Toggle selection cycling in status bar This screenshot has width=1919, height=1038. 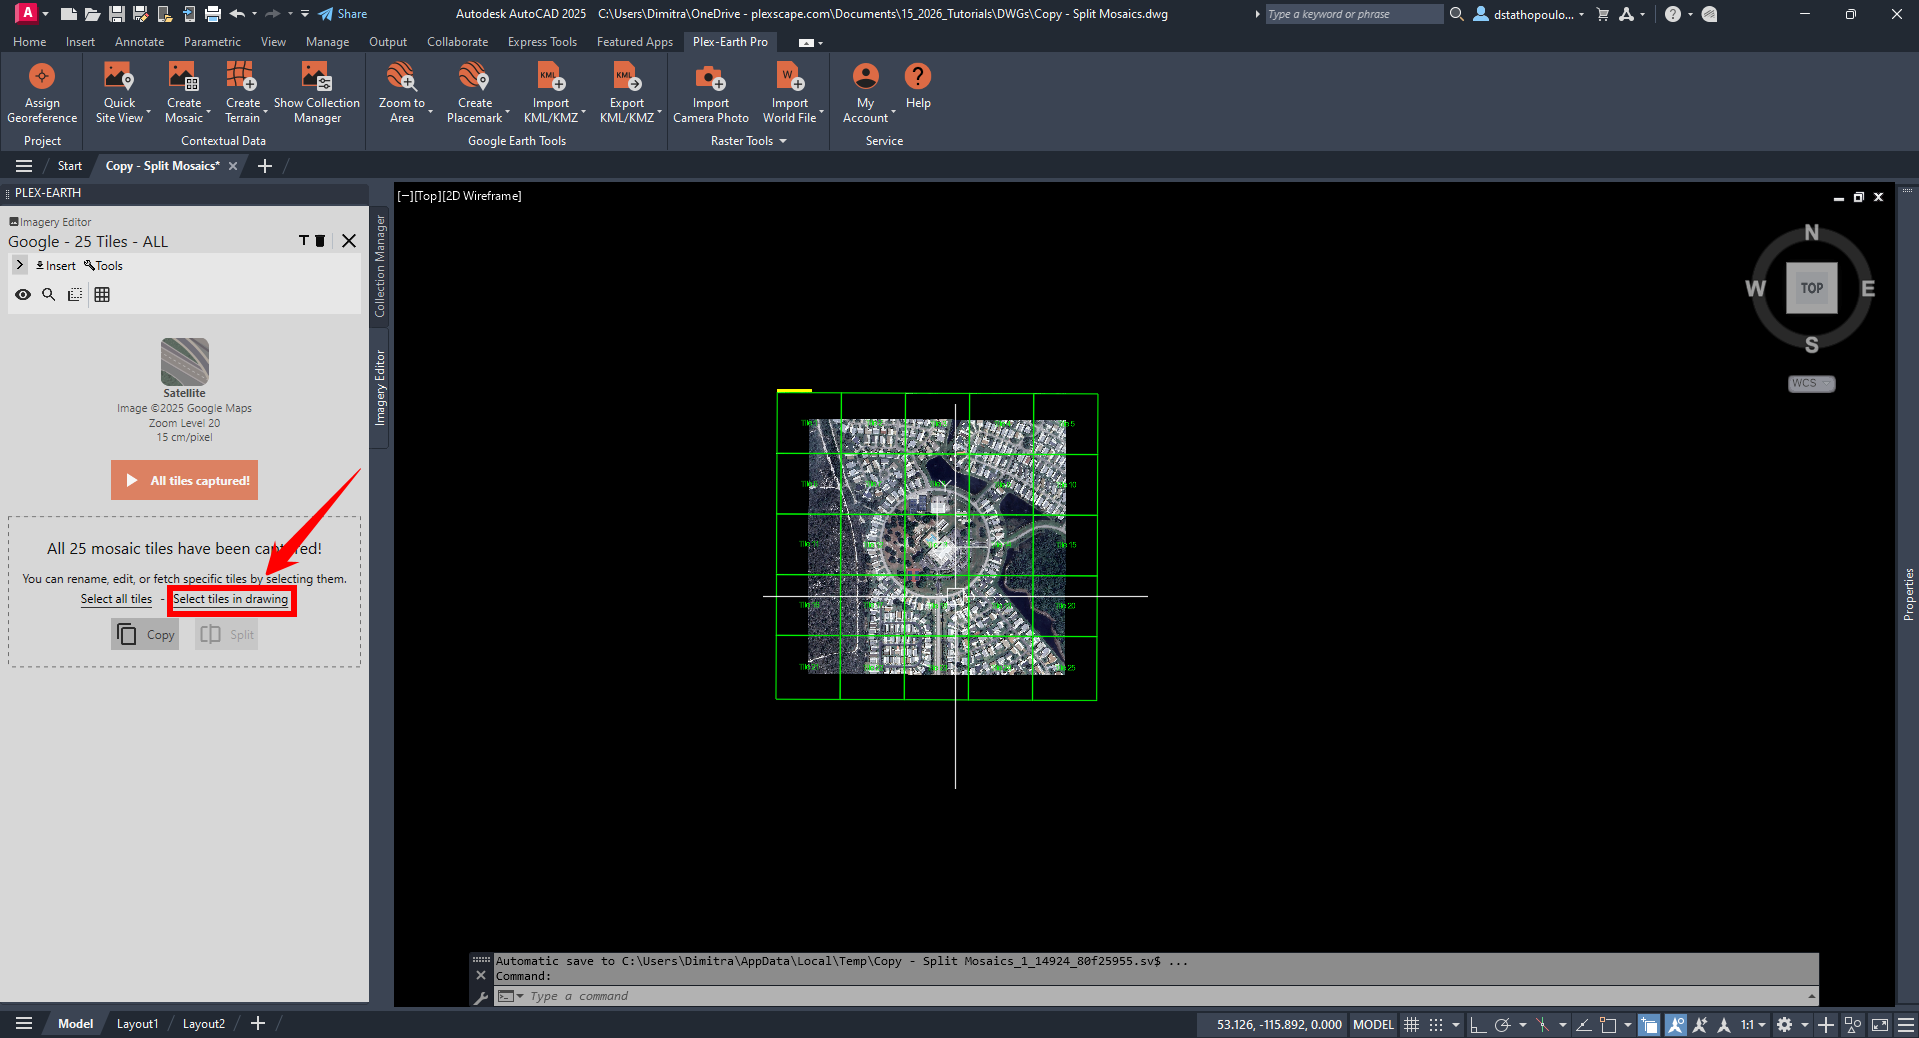click(1649, 1024)
